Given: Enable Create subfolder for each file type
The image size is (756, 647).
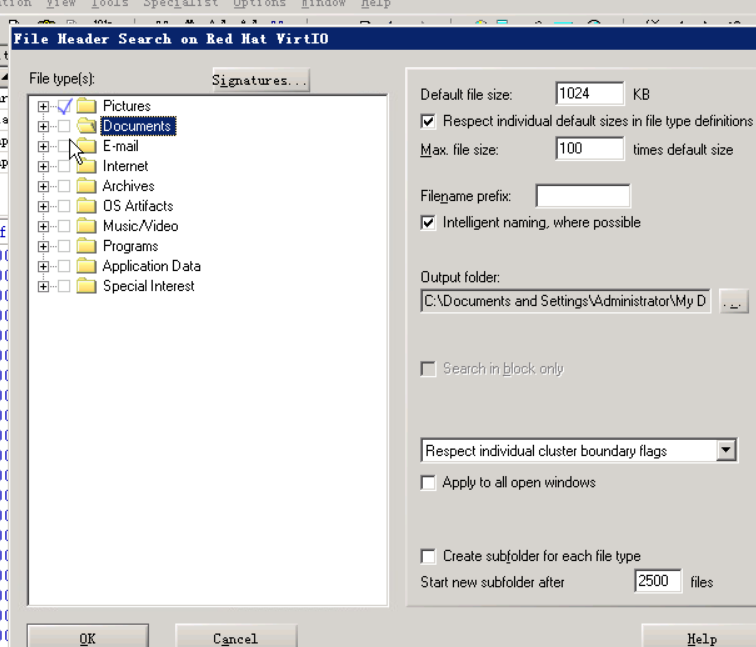Looking at the screenshot, I should point(428,556).
